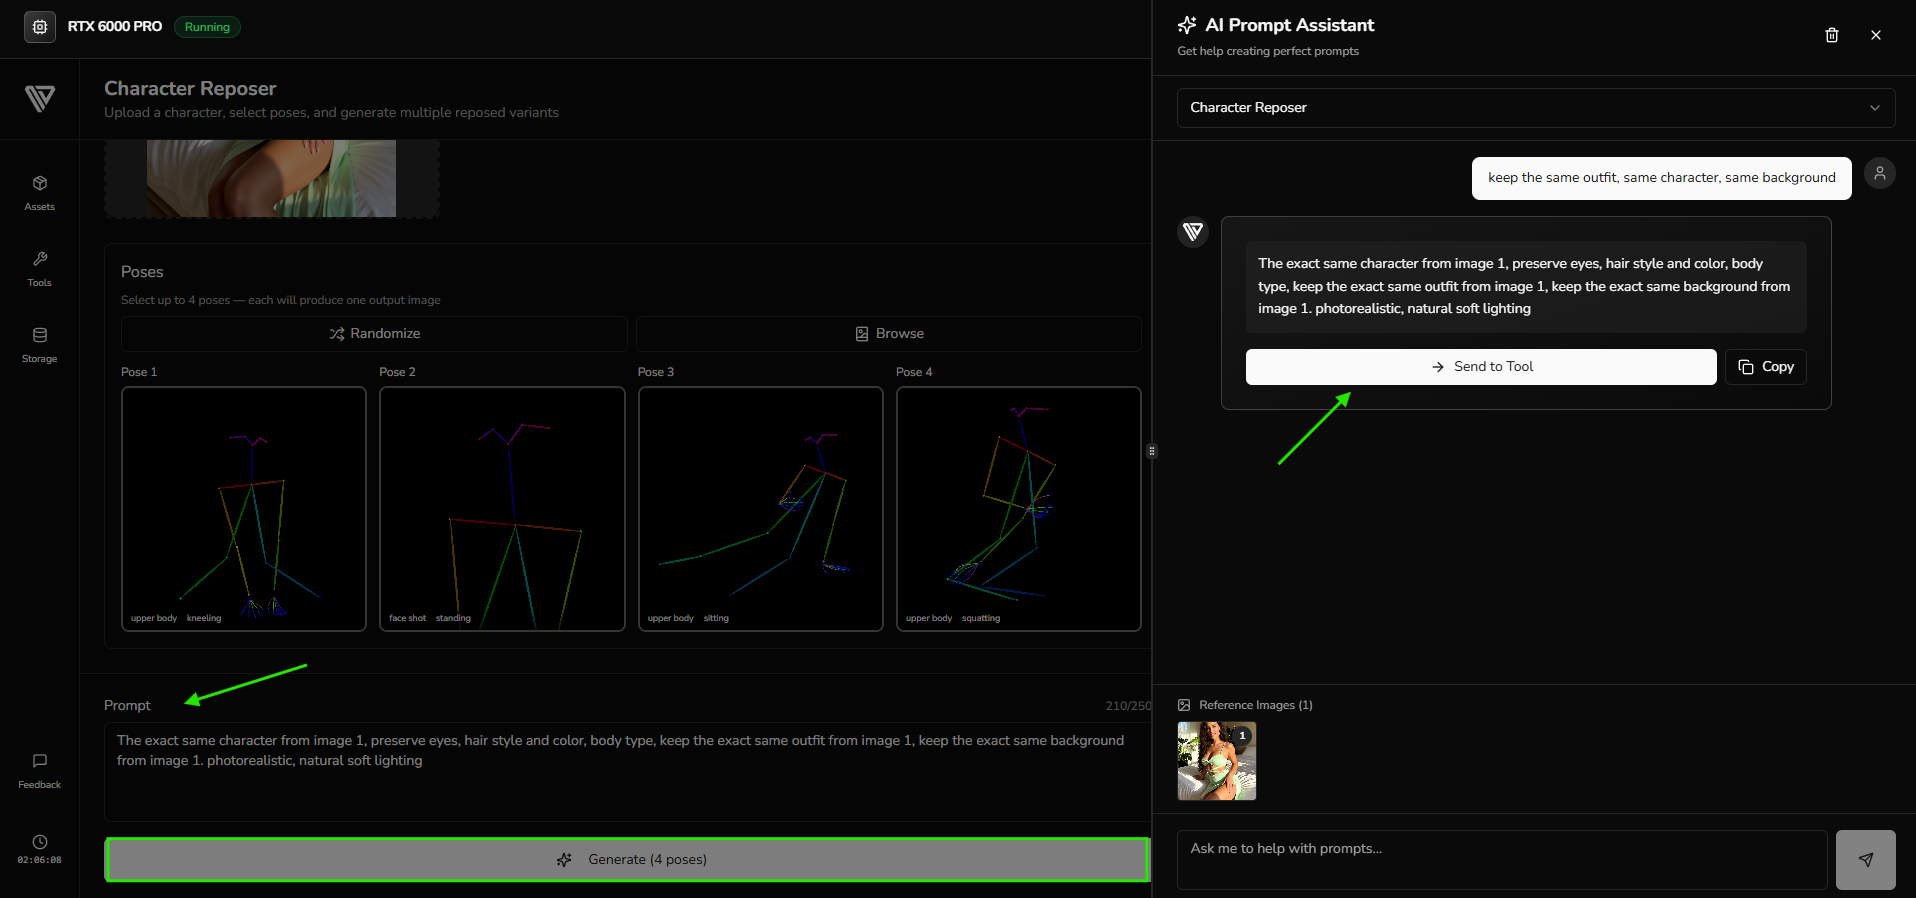Send message with paper plane icon
Viewport: 1916px width, 898px height.
[x=1865, y=860]
